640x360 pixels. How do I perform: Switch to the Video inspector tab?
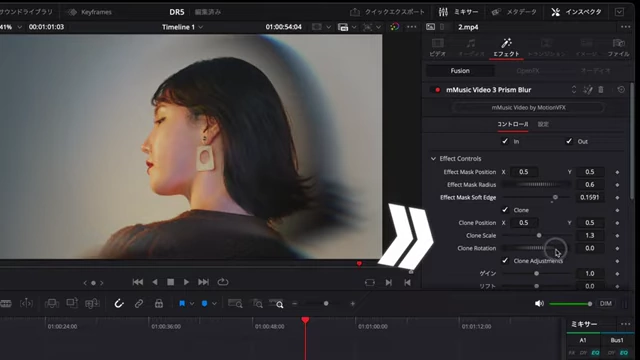(x=438, y=47)
